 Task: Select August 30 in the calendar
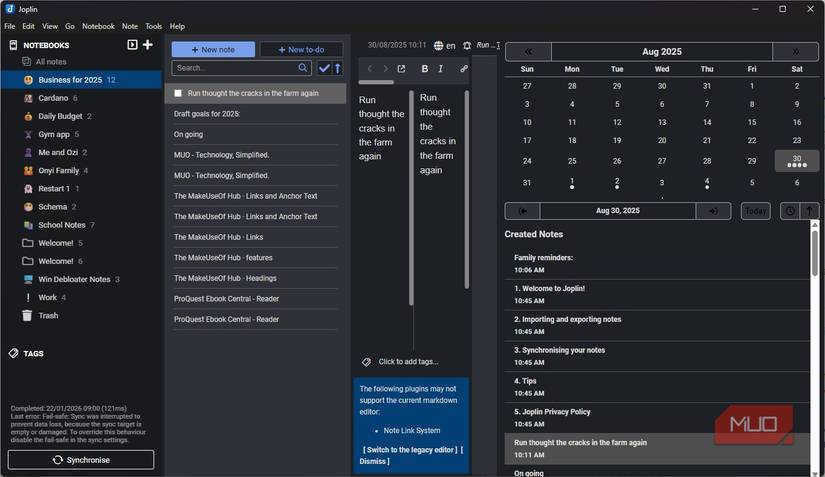[797, 161]
